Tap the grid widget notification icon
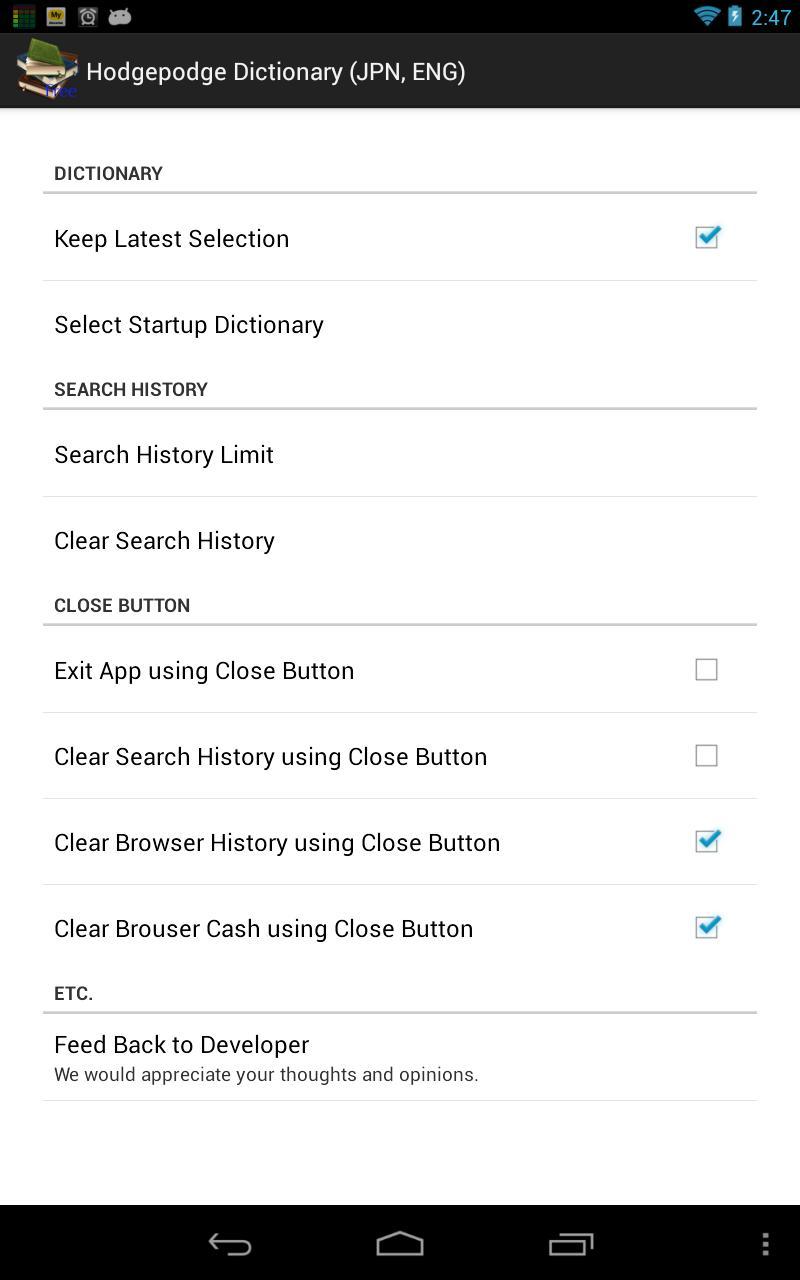Screen dimensions: 800x1280 (22, 16)
